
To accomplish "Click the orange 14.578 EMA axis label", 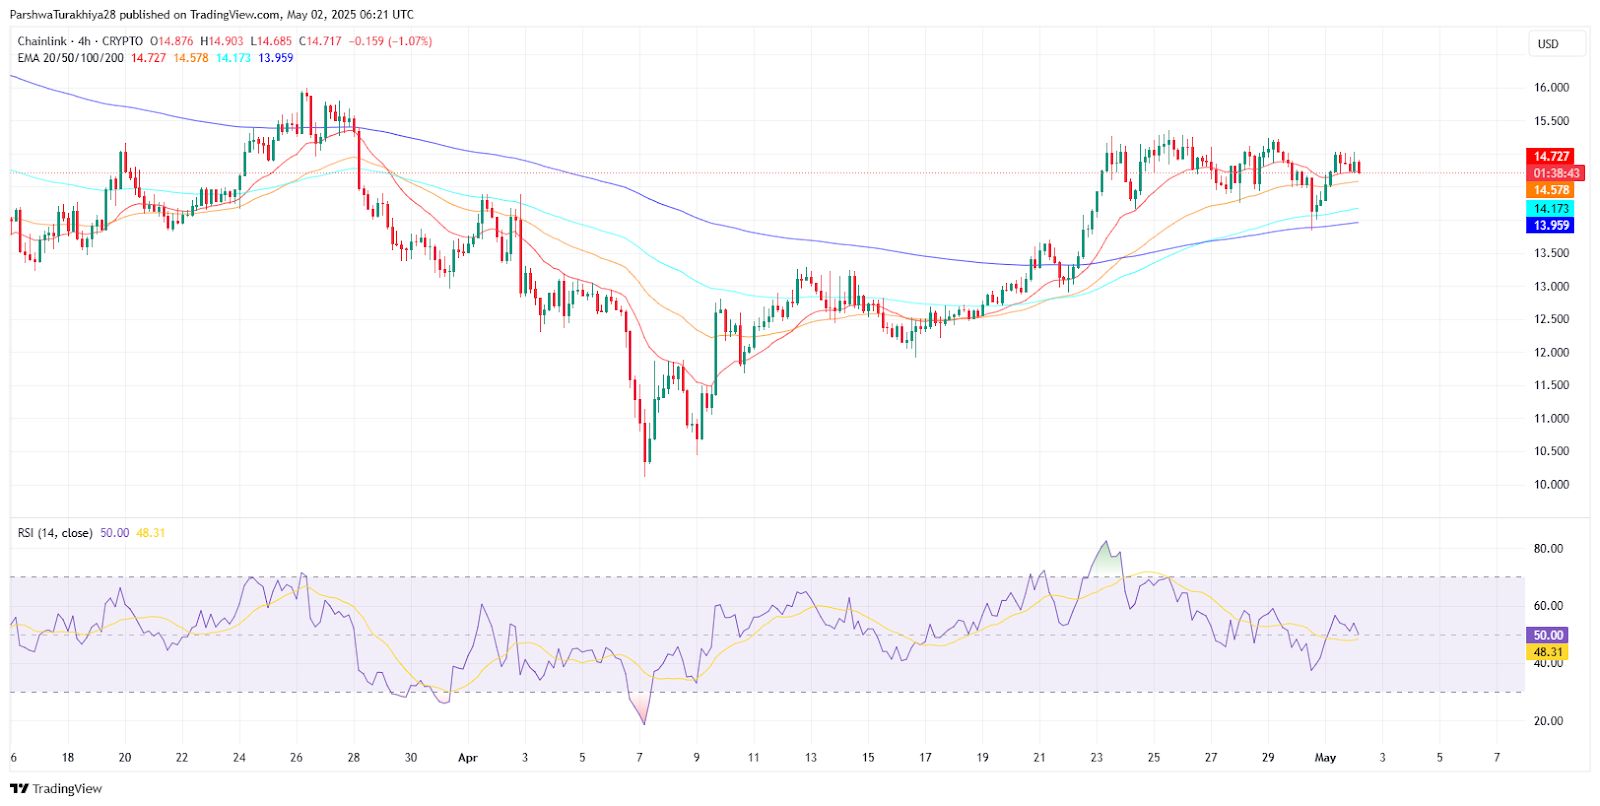I will (1551, 190).
